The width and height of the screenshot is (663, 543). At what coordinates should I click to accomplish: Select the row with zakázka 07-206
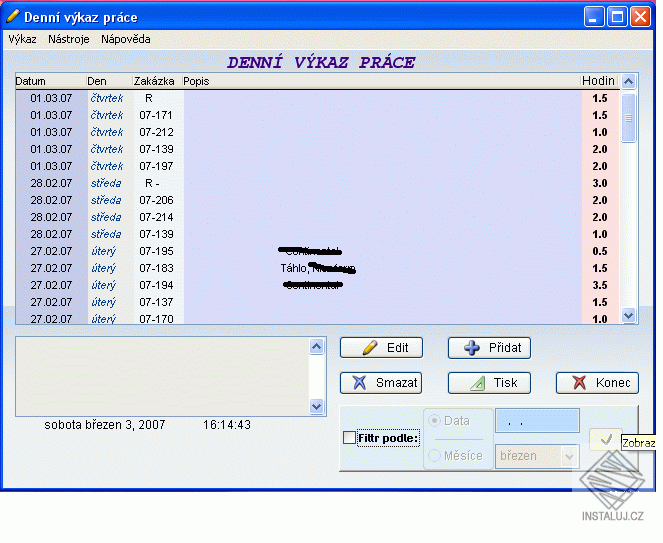click(x=318, y=200)
